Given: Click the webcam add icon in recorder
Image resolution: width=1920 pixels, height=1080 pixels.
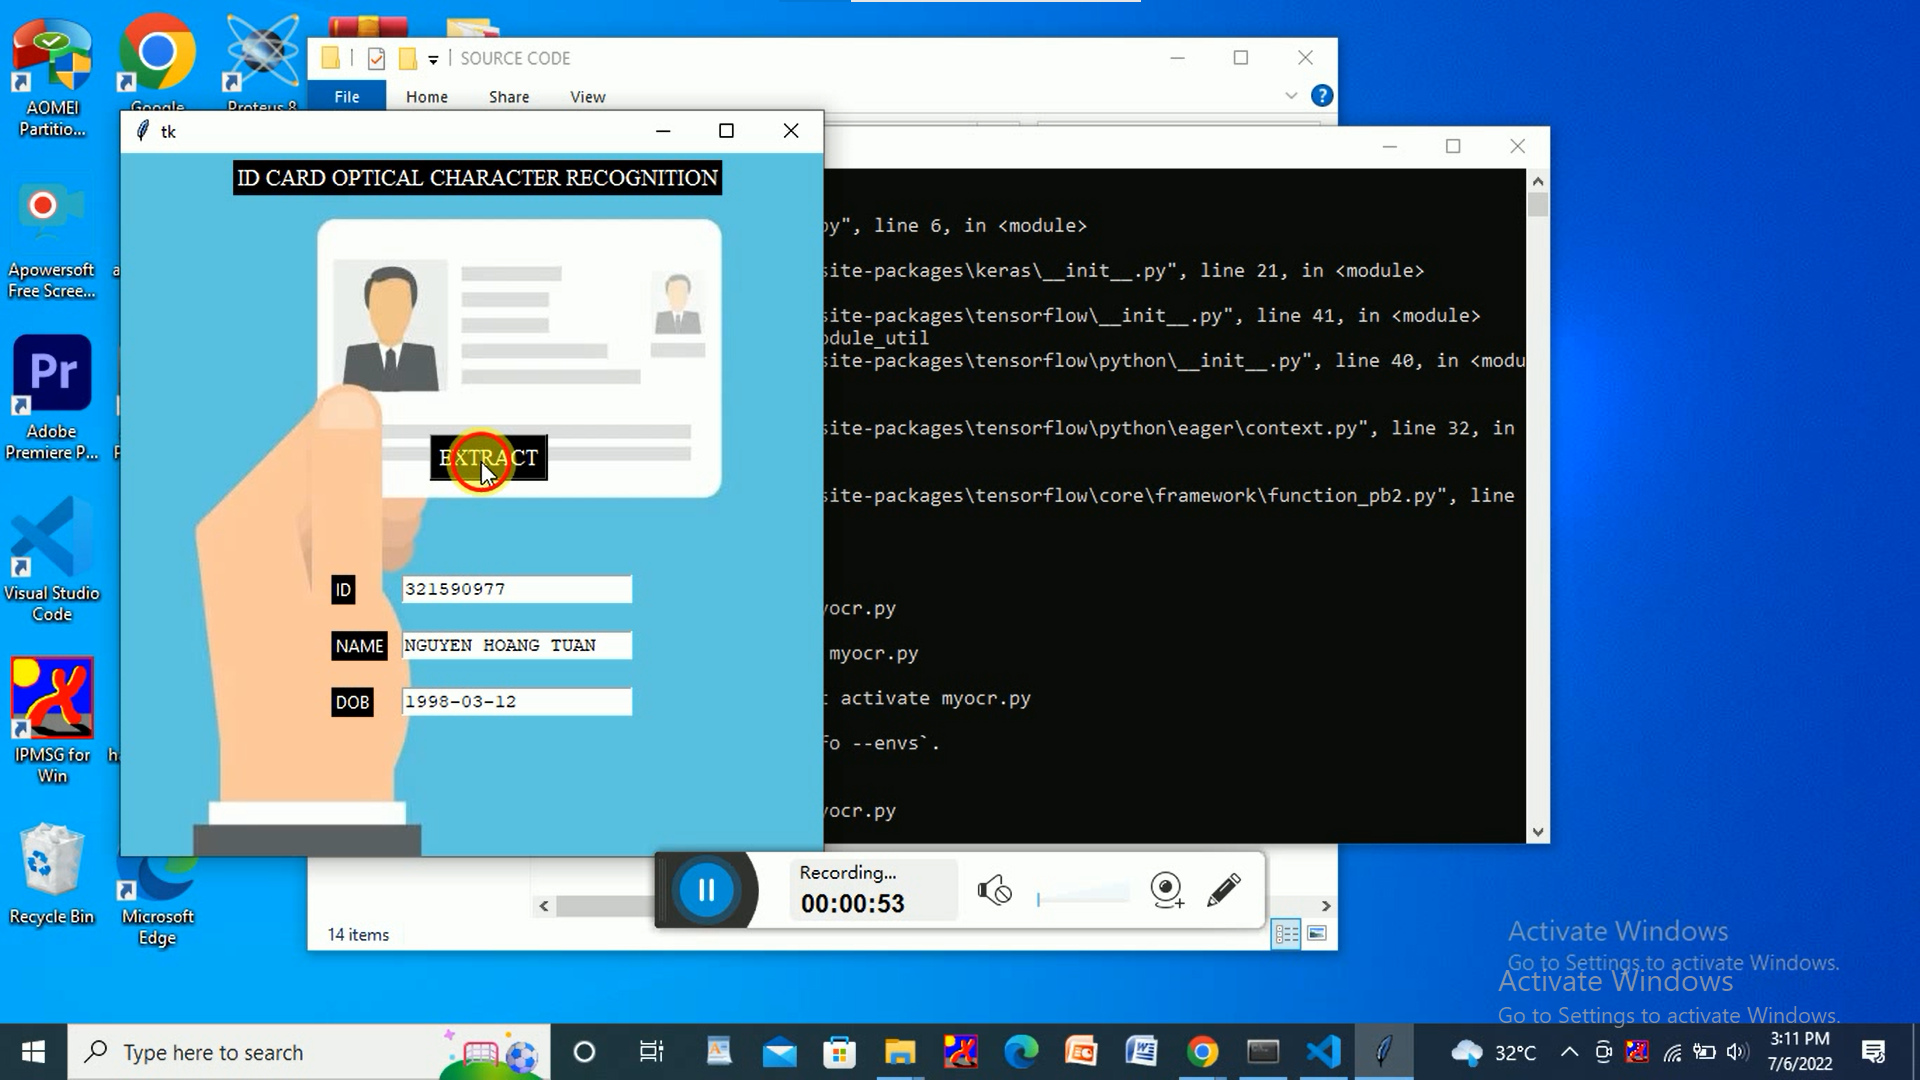Looking at the screenshot, I should click(1166, 890).
